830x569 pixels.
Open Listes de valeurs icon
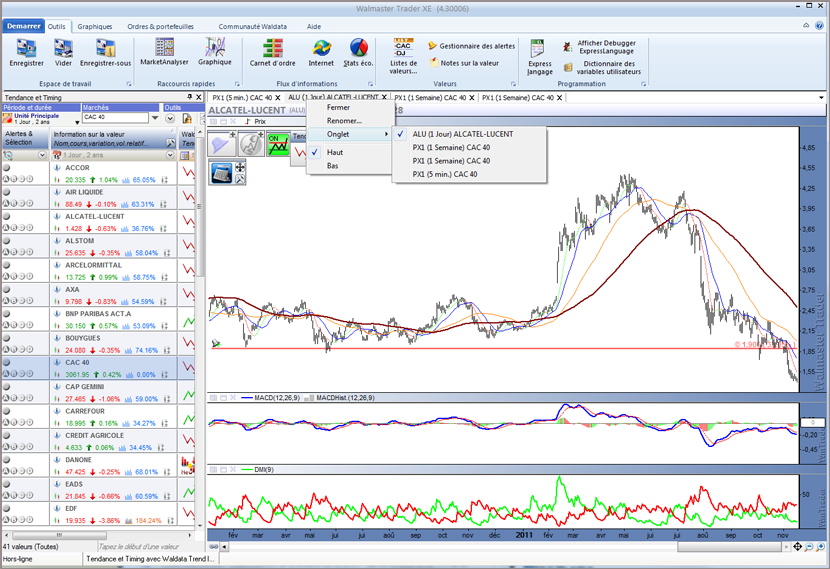pyautogui.click(x=403, y=47)
